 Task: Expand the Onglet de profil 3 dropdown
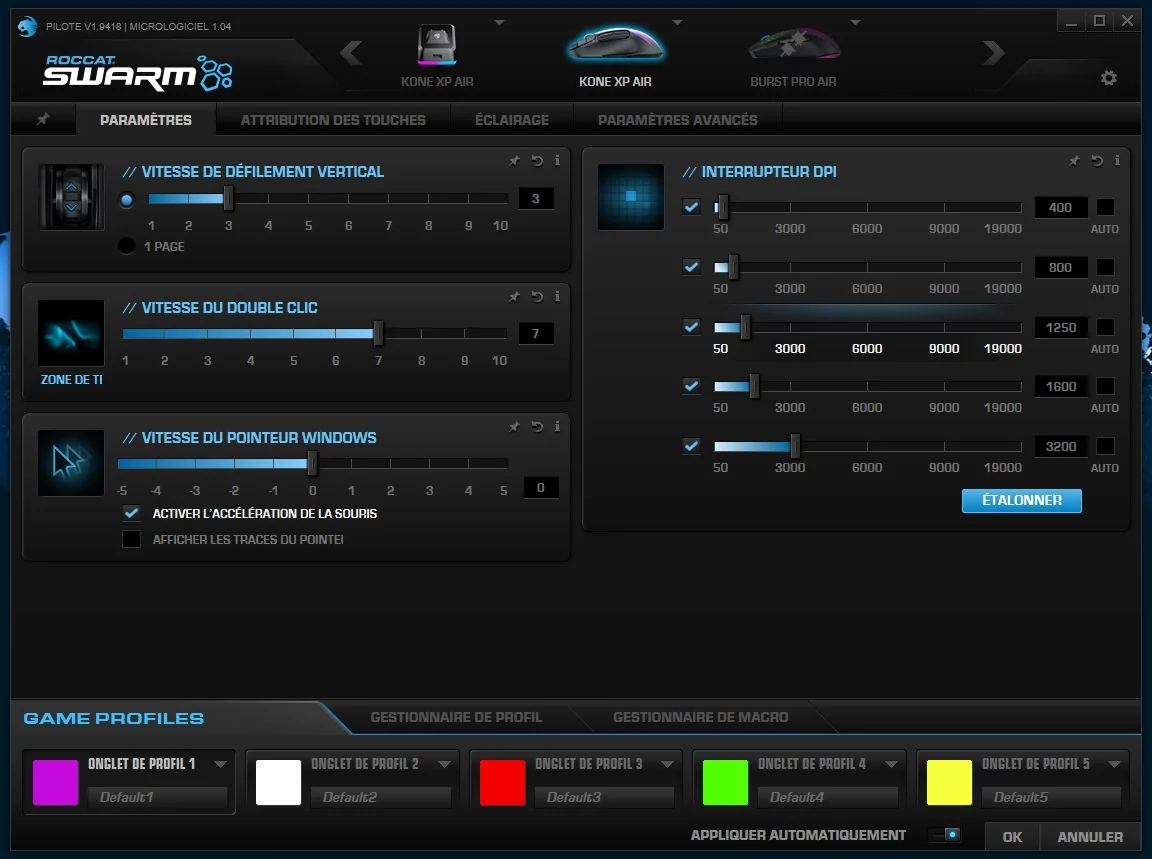coord(667,764)
